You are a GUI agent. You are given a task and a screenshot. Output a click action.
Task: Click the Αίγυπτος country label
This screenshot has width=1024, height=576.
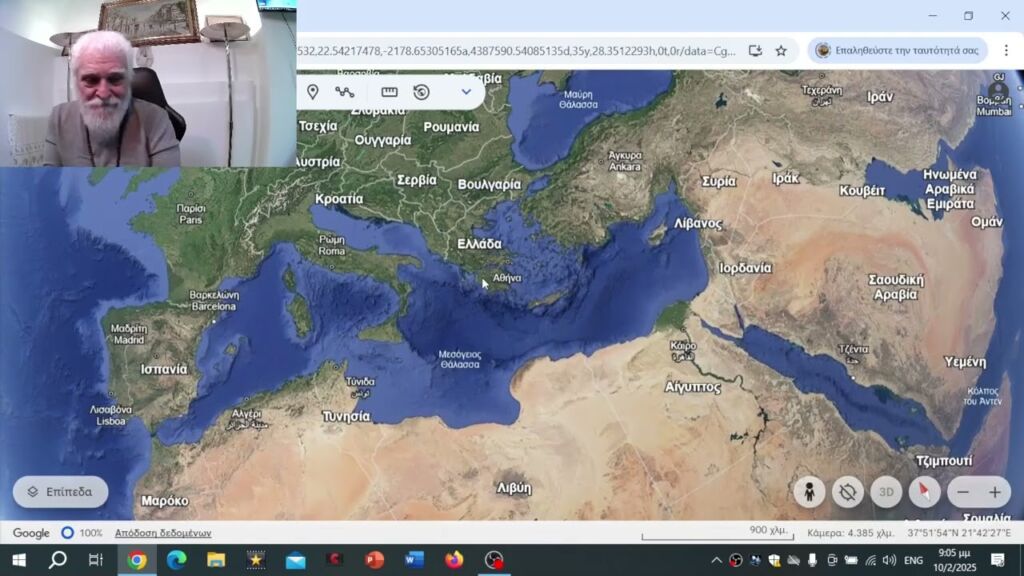click(692, 387)
